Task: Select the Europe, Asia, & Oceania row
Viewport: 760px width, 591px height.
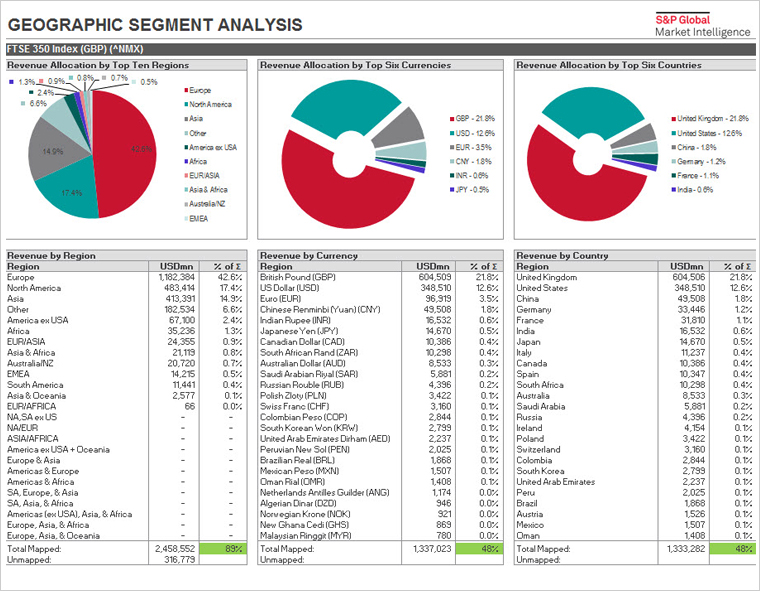Action: (127, 536)
